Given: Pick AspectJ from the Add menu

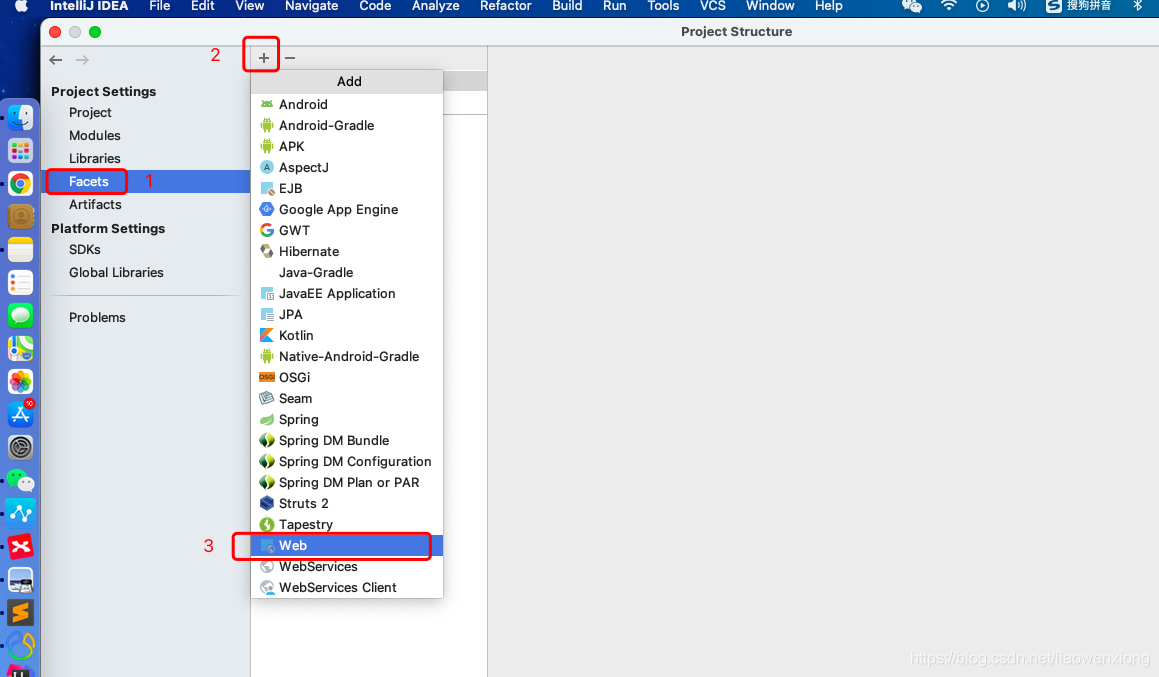Looking at the screenshot, I should (x=347, y=168).
